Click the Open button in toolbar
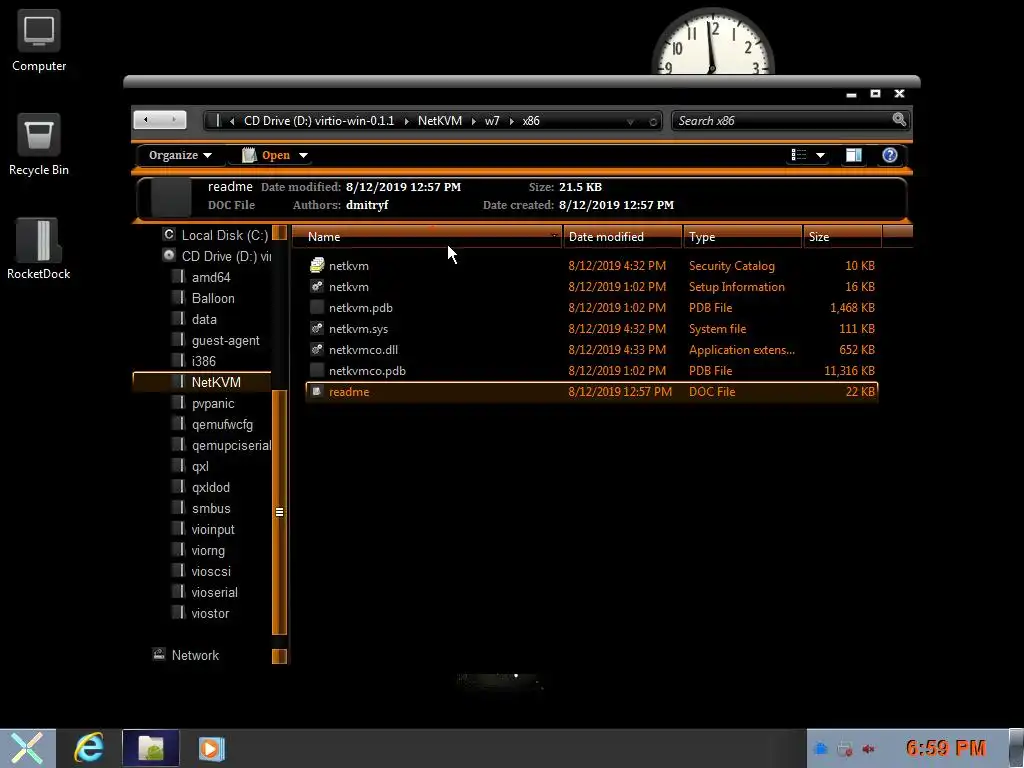This screenshot has width=1024, height=768. click(x=266, y=155)
